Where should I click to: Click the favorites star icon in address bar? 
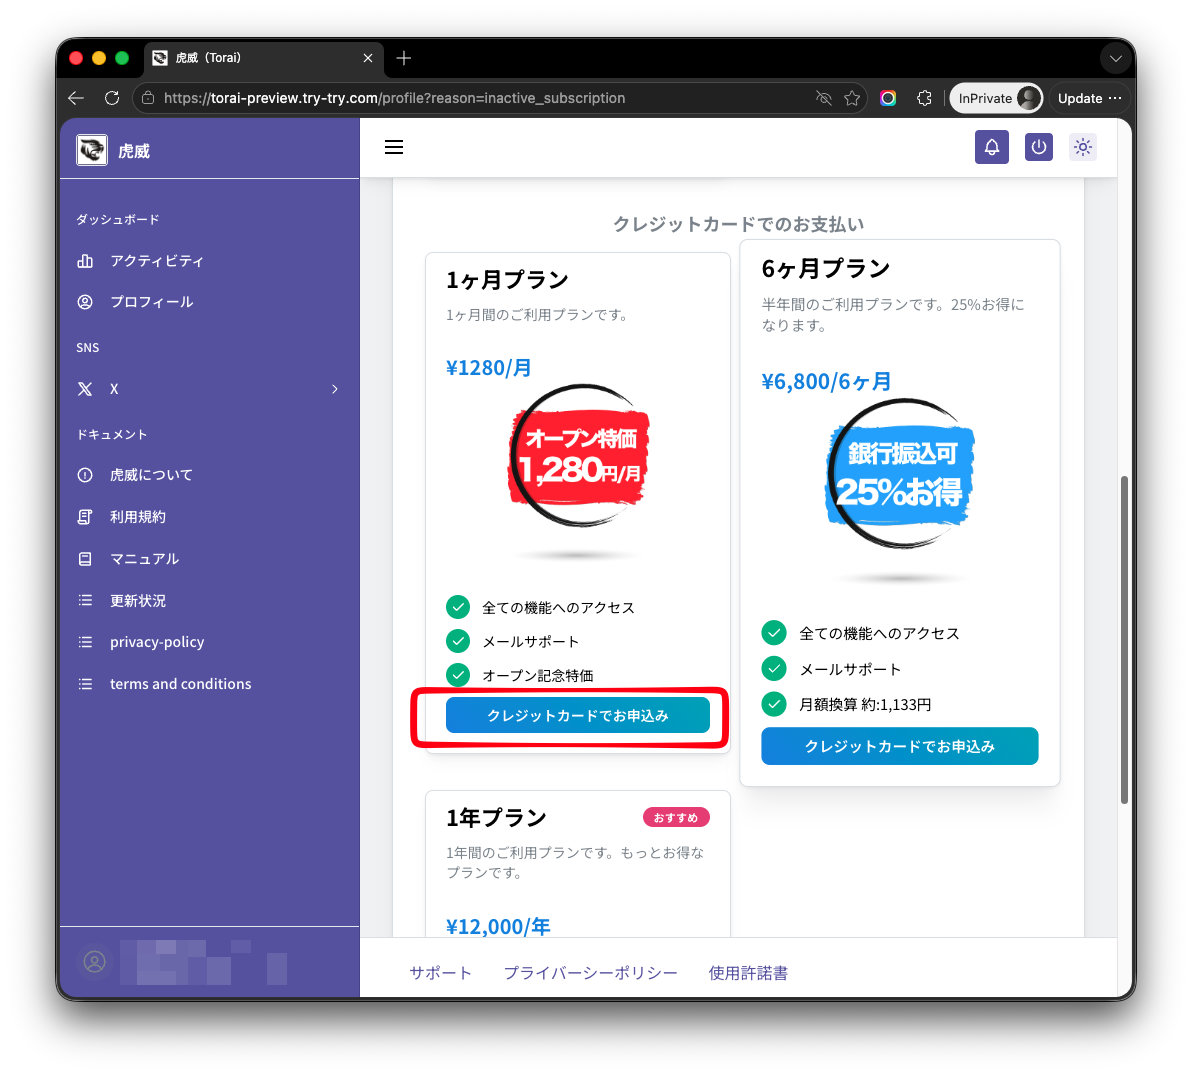click(x=852, y=98)
